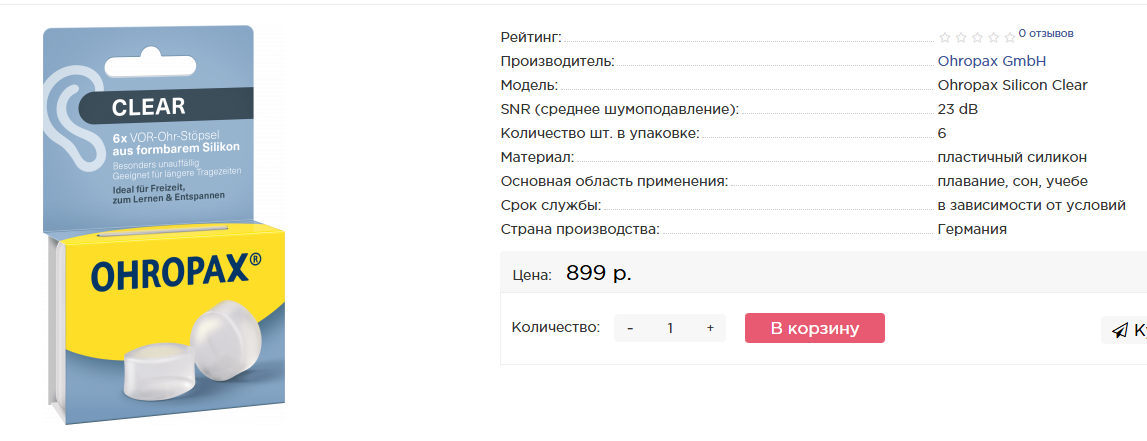Click the first rating star
Viewport: 1147px width, 441px height.
(x=944, y=37)
